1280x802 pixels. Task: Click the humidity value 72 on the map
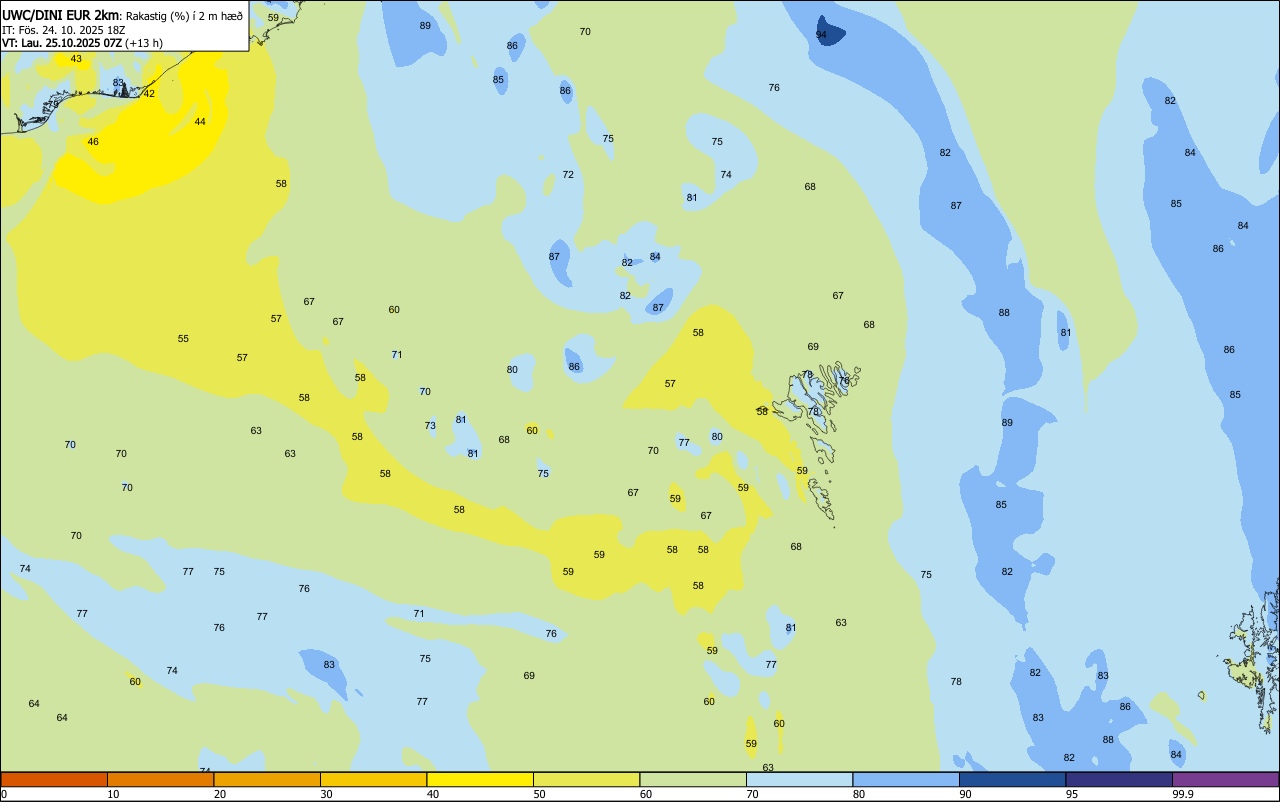[568, 175]
